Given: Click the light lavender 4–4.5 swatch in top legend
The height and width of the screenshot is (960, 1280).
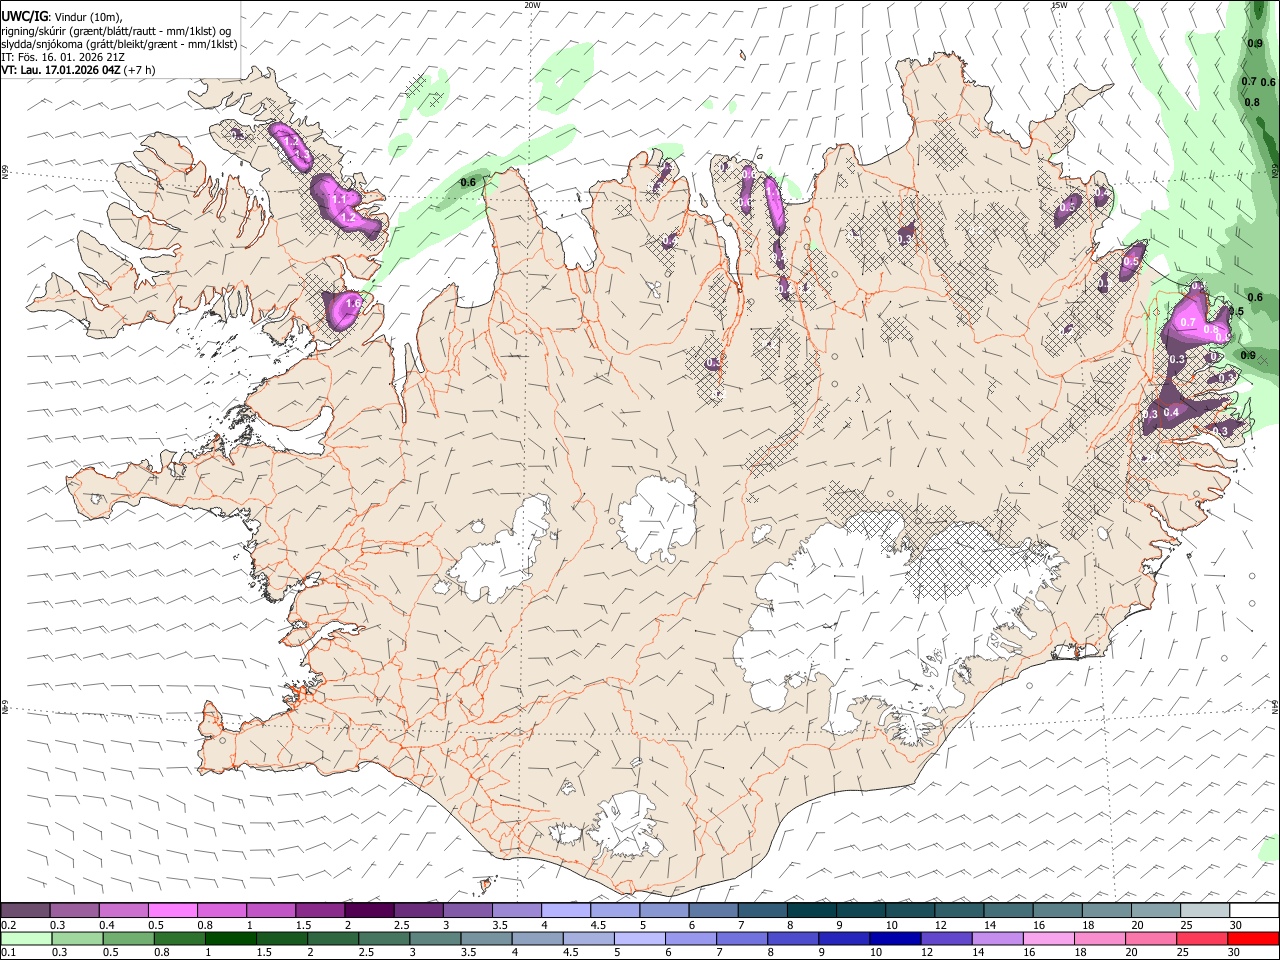Looking at the screenshot, I should 566,910.
